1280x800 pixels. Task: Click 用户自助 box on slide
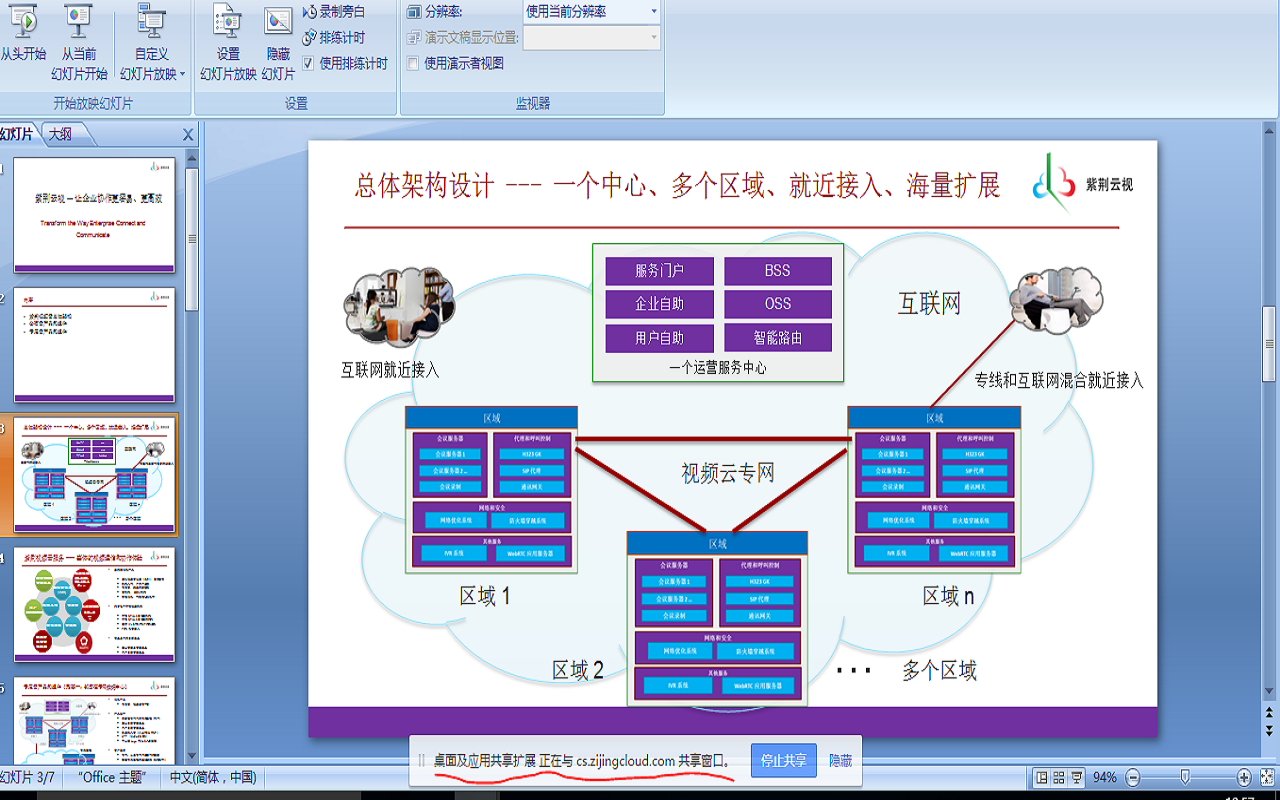[x=659, y=338]
